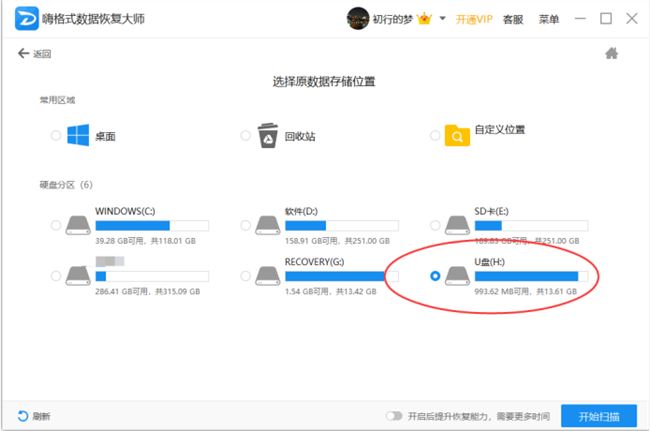Viewport: 650px width, 431px height.
Task: Click the 刷新 refresh button
Action: point(34,416)
